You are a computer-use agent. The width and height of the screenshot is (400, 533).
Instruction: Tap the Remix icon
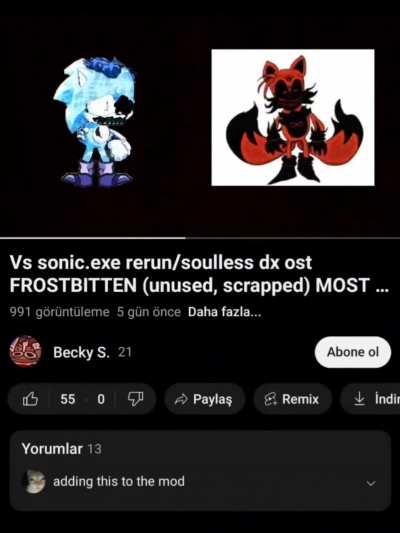coord(271,399)
